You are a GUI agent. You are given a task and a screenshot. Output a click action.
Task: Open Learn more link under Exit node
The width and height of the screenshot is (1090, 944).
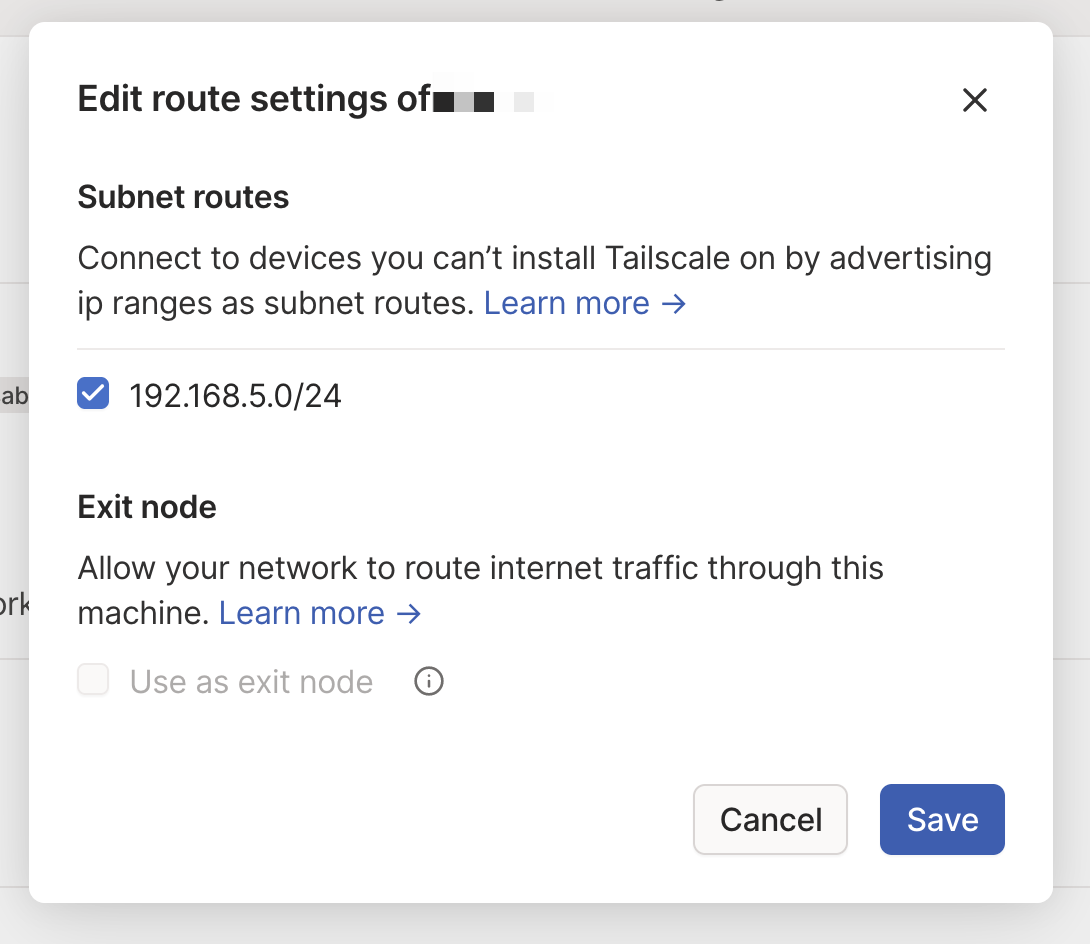coord(302,613)
